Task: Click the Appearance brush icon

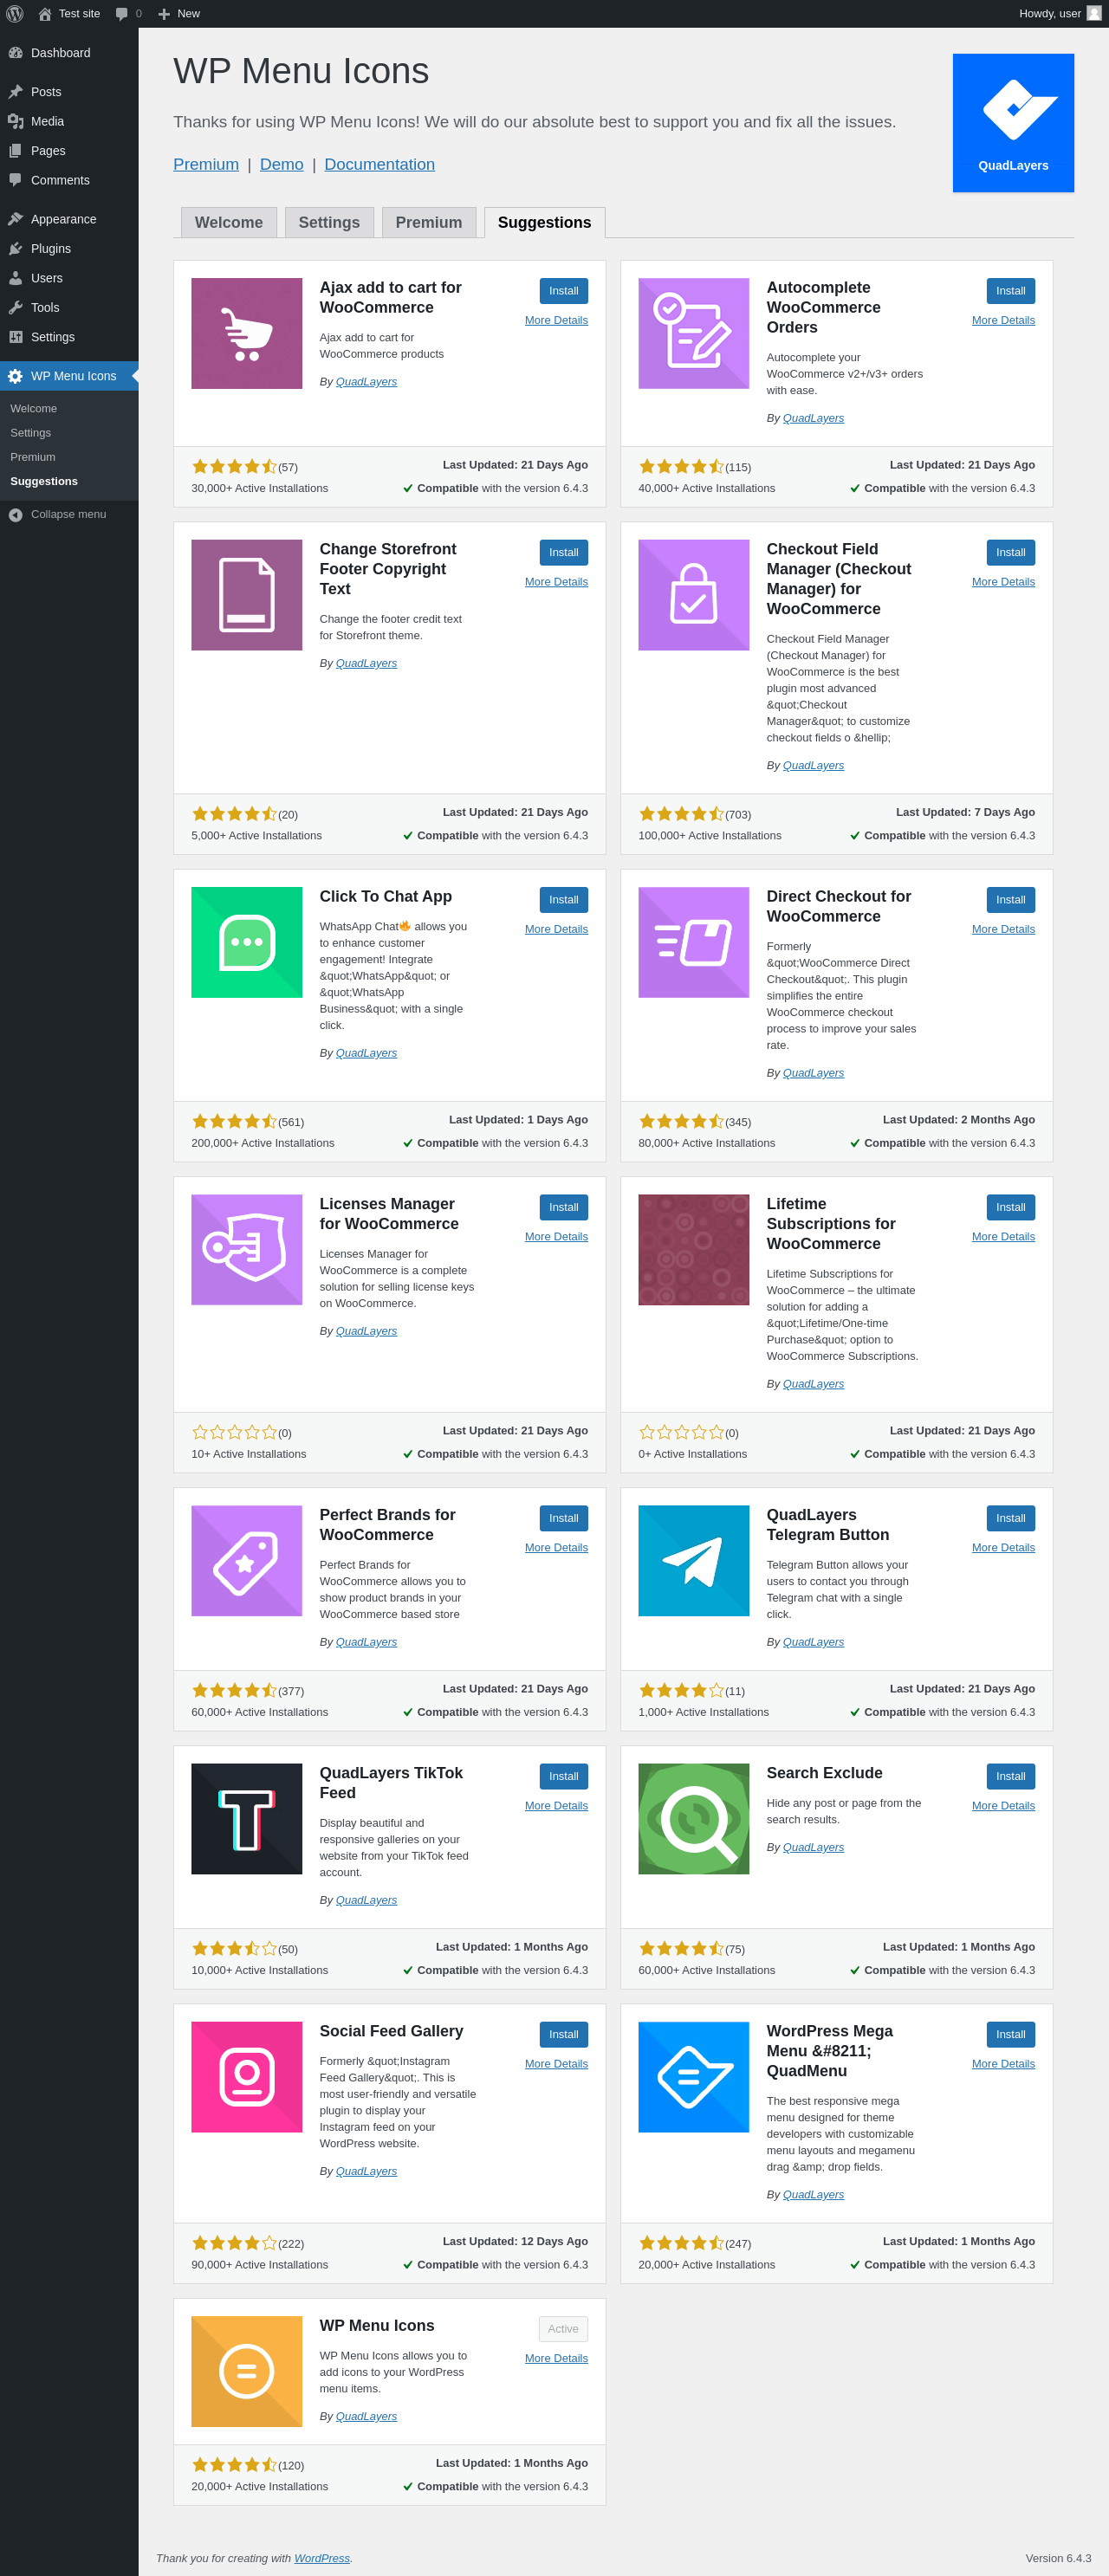Action: [15, 219]
